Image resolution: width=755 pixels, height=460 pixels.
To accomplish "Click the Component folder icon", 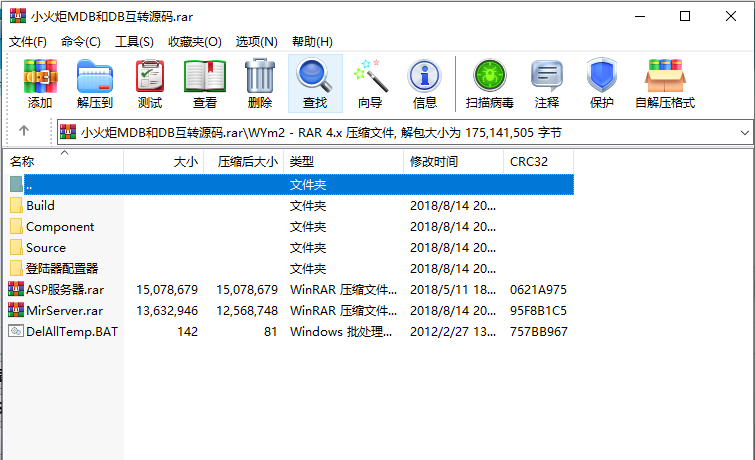I will coord(16,226).
